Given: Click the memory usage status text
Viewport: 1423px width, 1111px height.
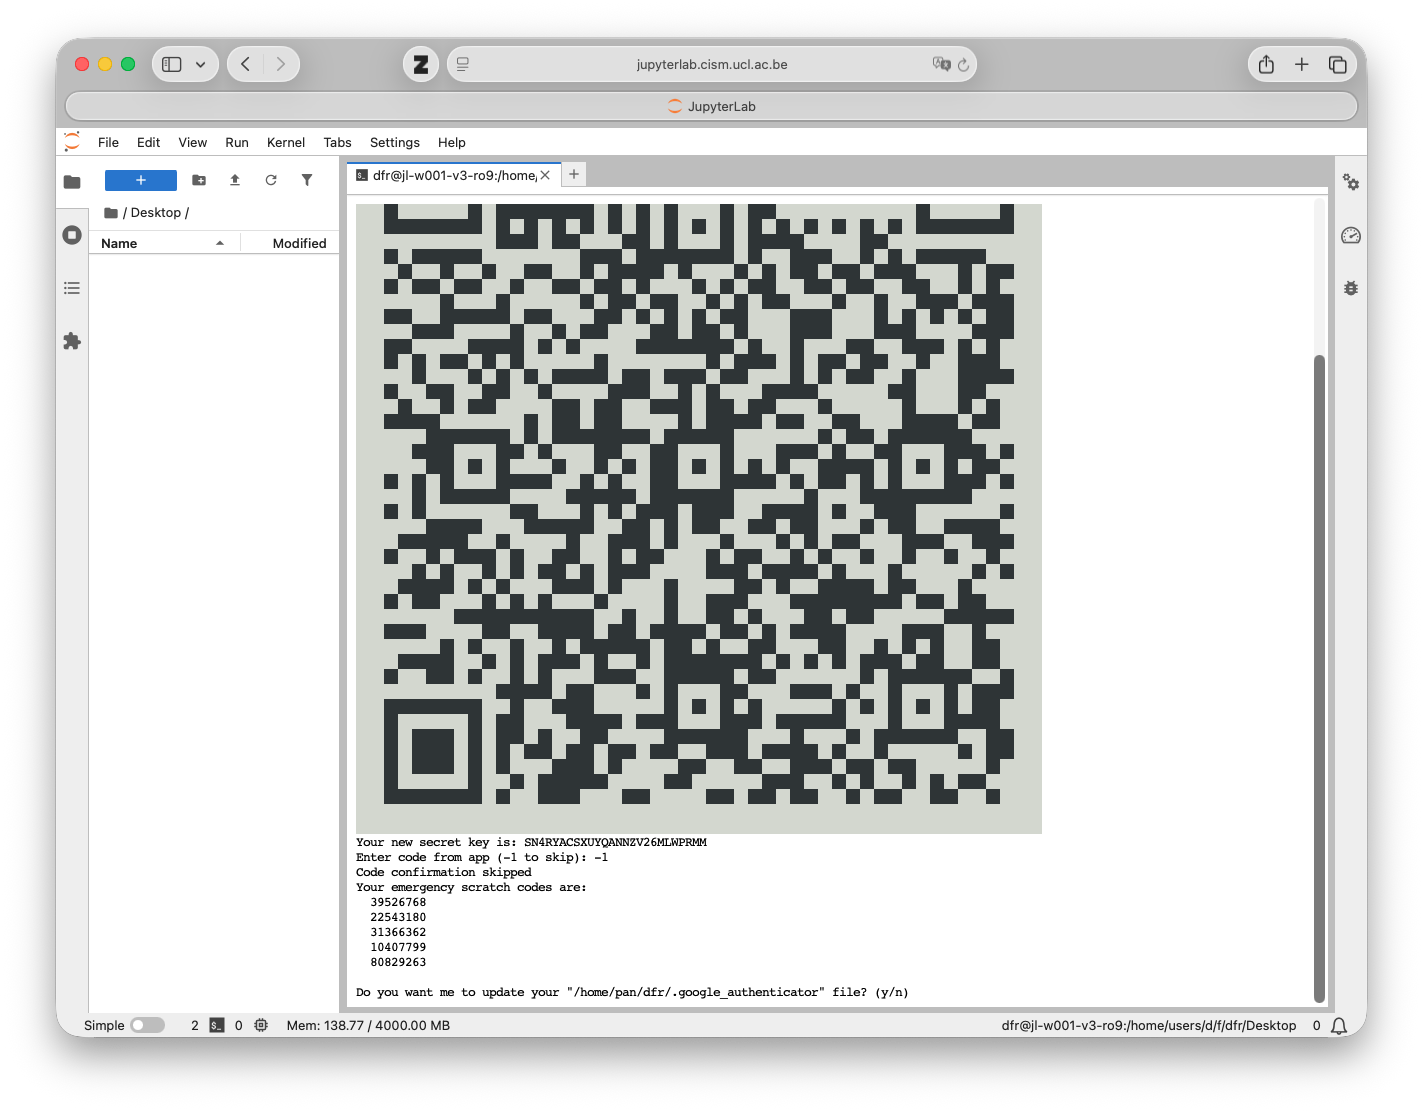Looking at the screenshot, I should click(368, 1025).
